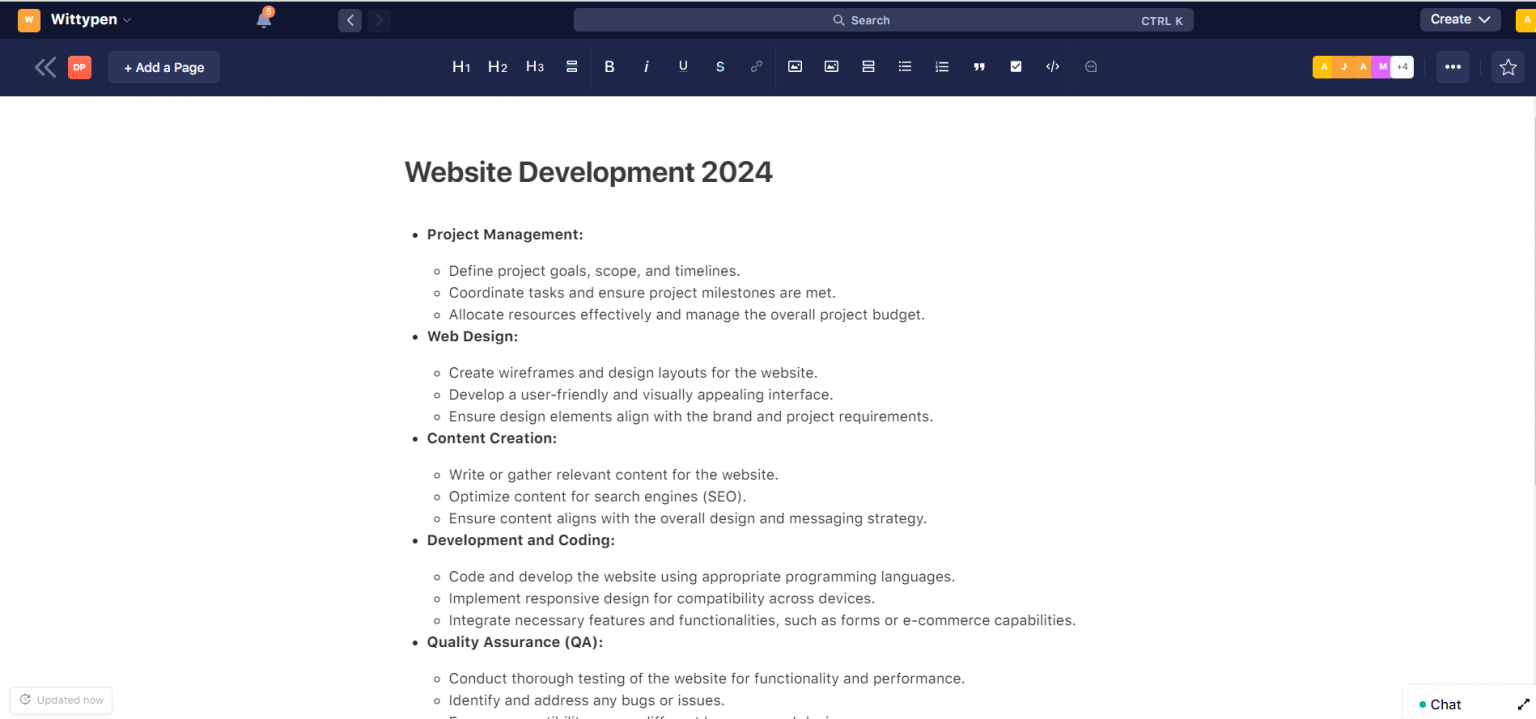
Task: Open the three-dots more options menu
Action: [1453, 67]
